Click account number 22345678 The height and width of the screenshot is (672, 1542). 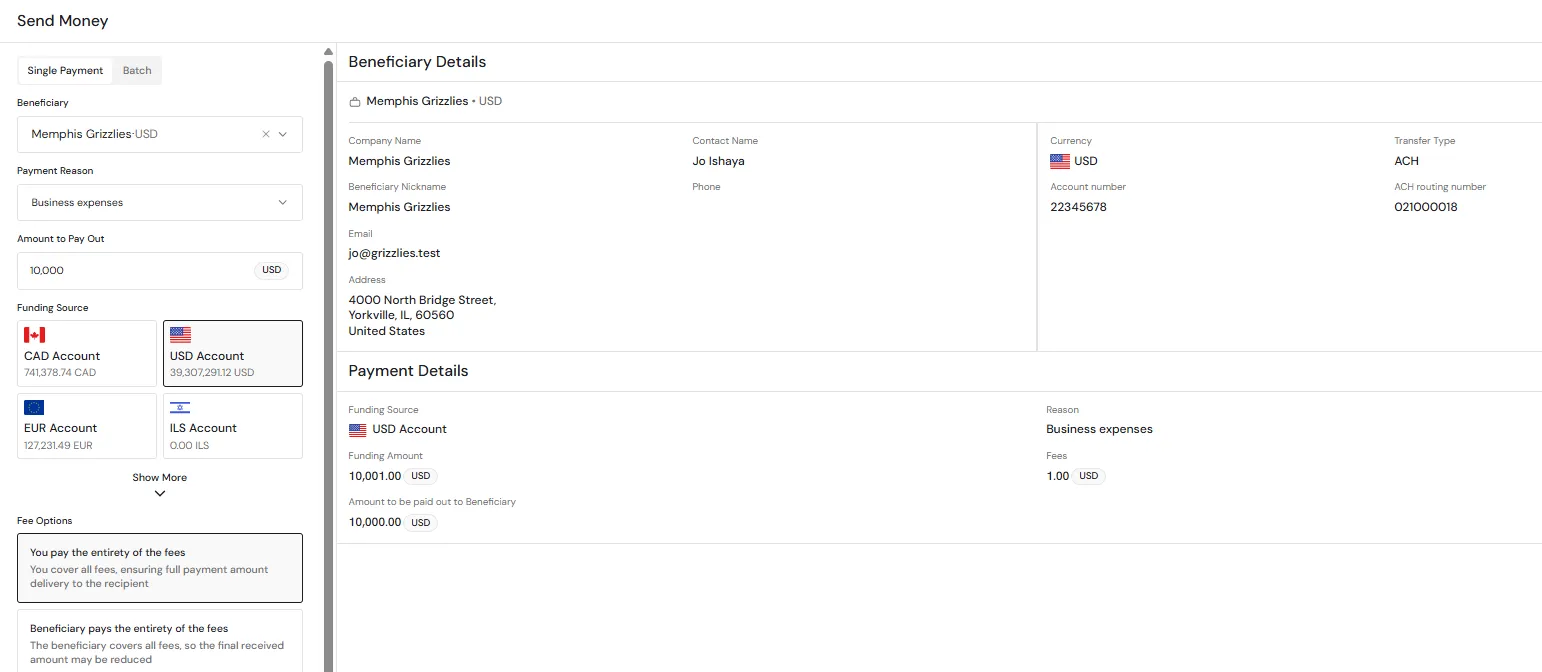(1078, 207)
